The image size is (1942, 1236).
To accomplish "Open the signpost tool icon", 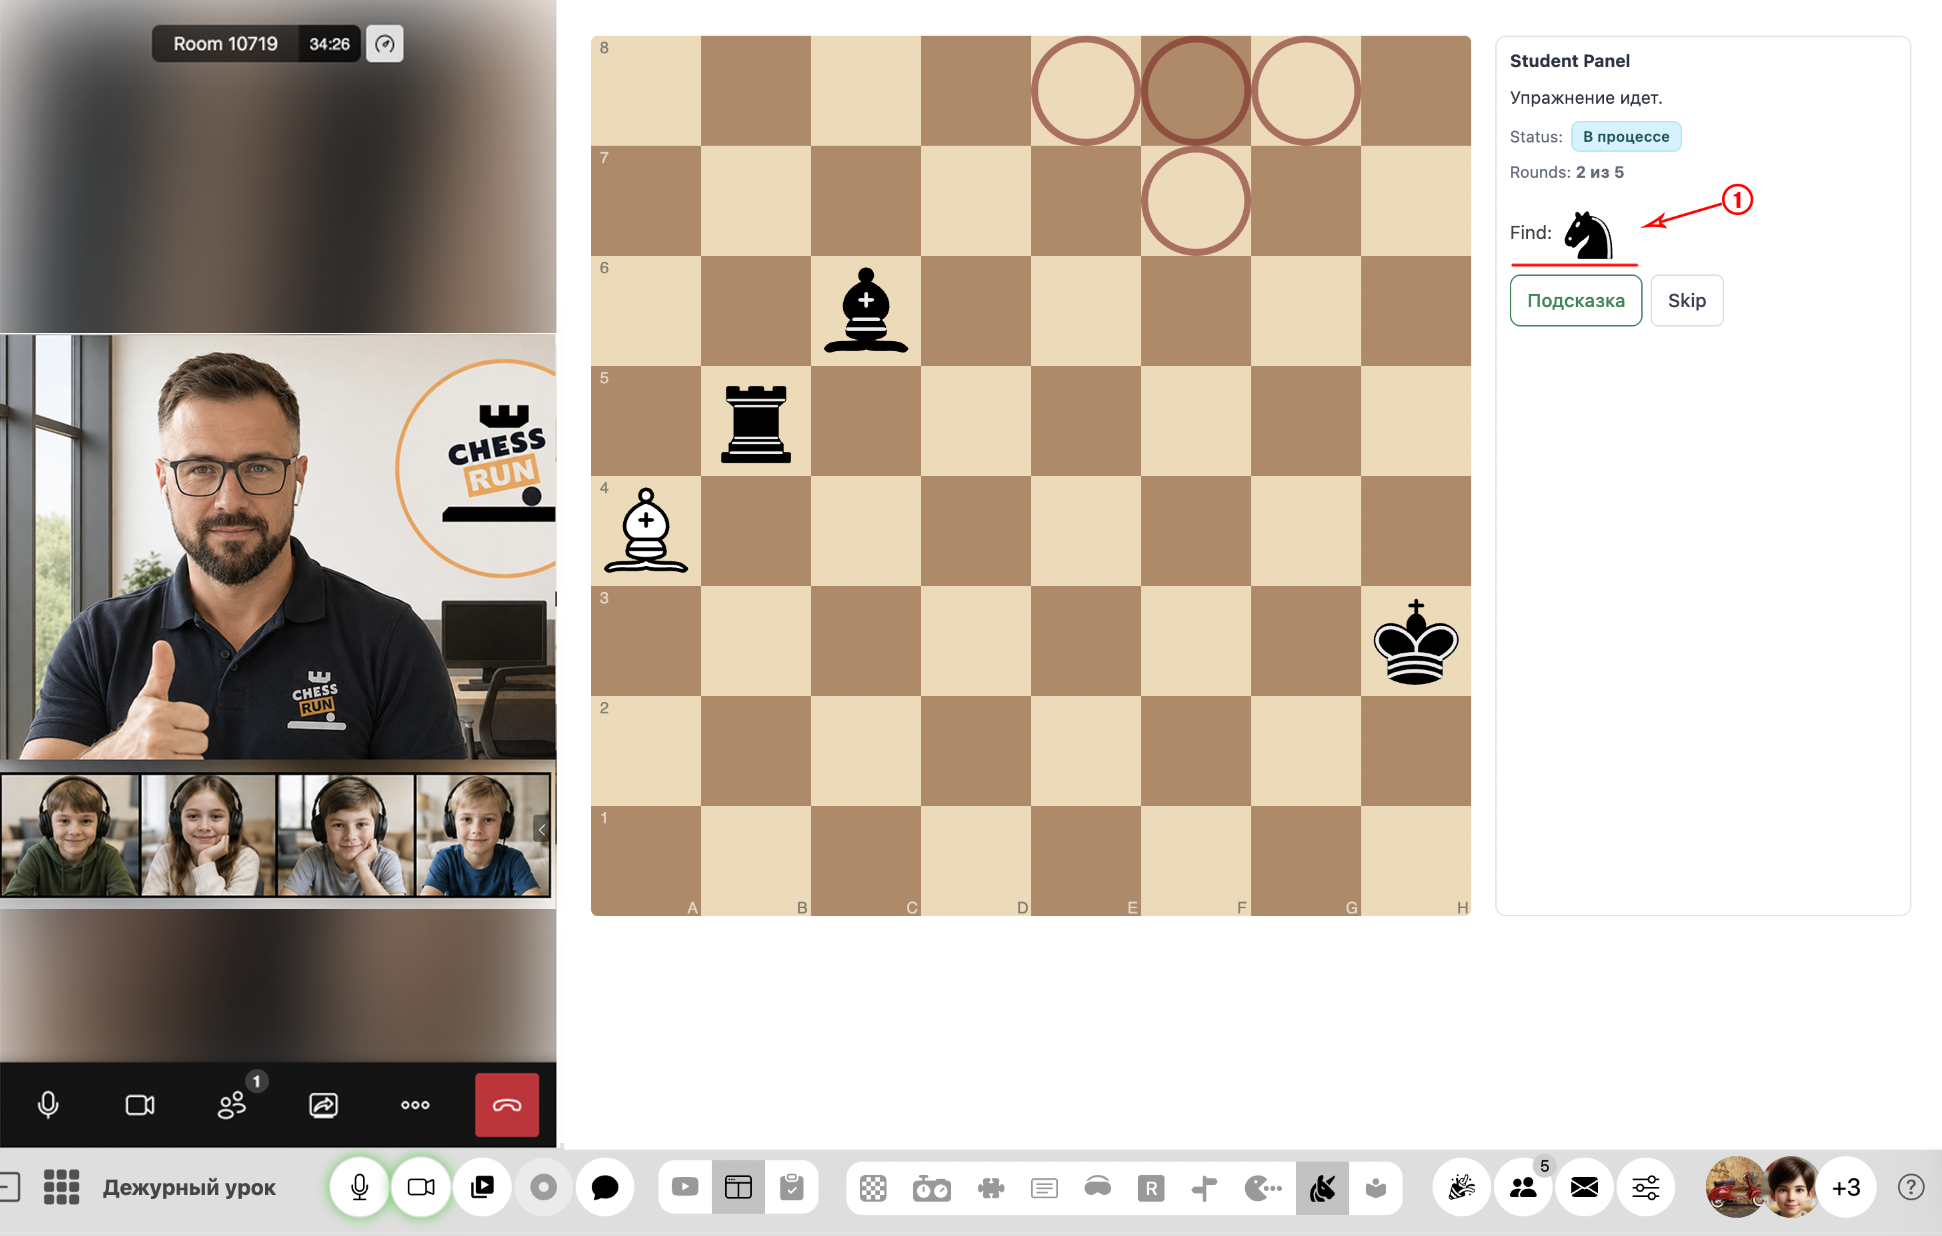I will 1205,1187.
